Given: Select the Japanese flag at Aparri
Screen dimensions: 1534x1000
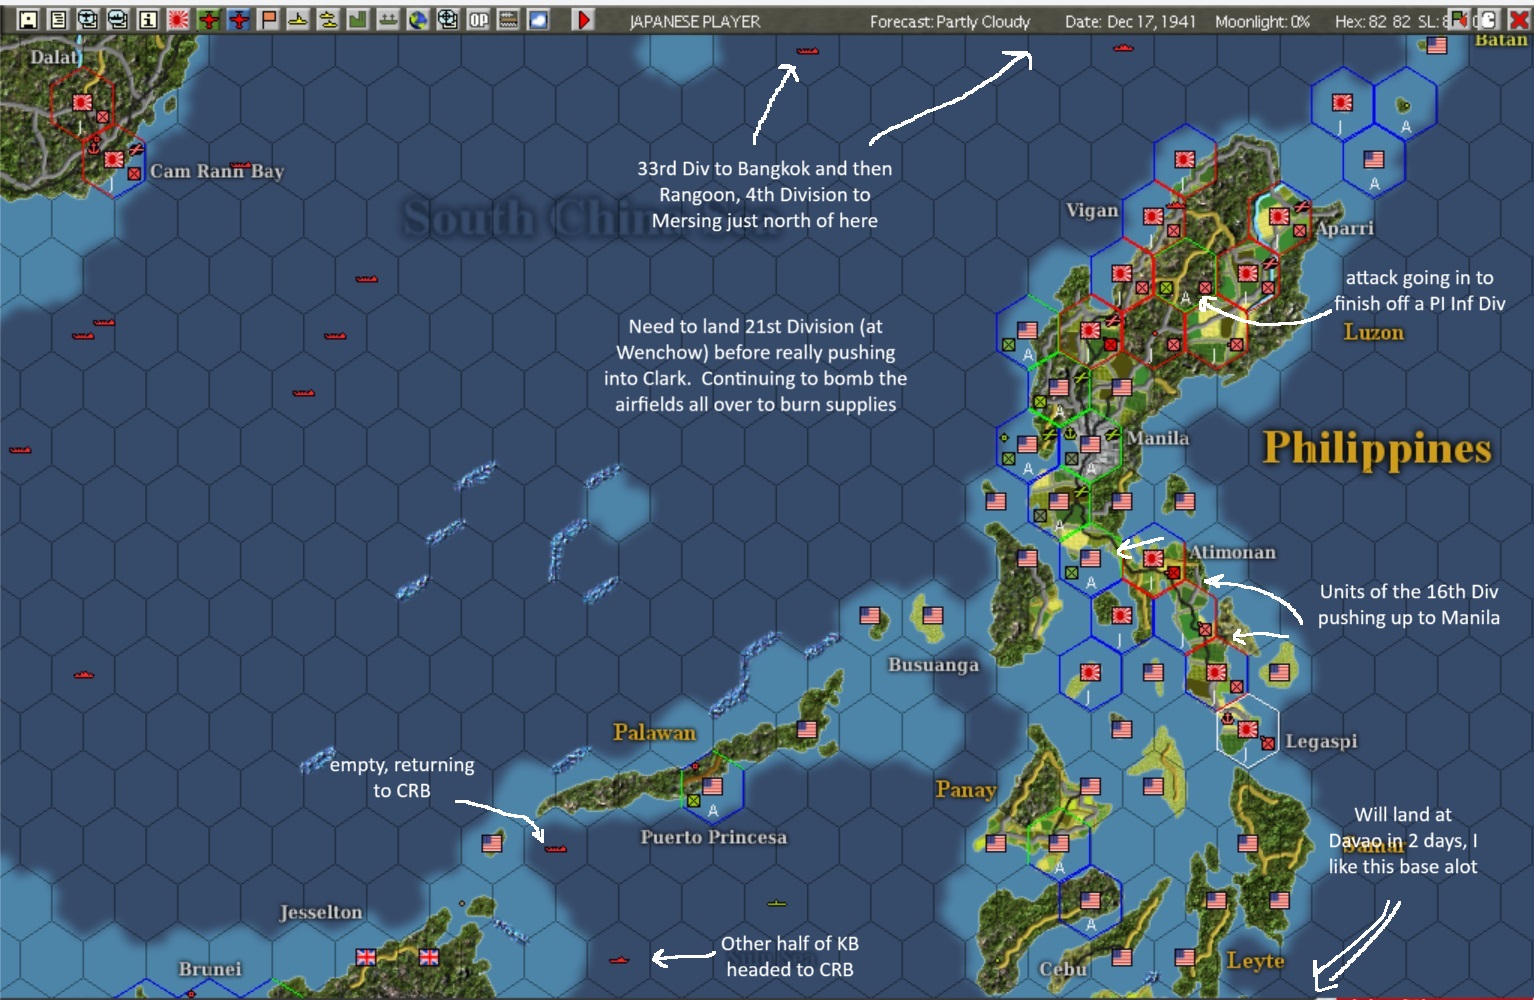Looking at the screenshot, I should (1279, 216).
